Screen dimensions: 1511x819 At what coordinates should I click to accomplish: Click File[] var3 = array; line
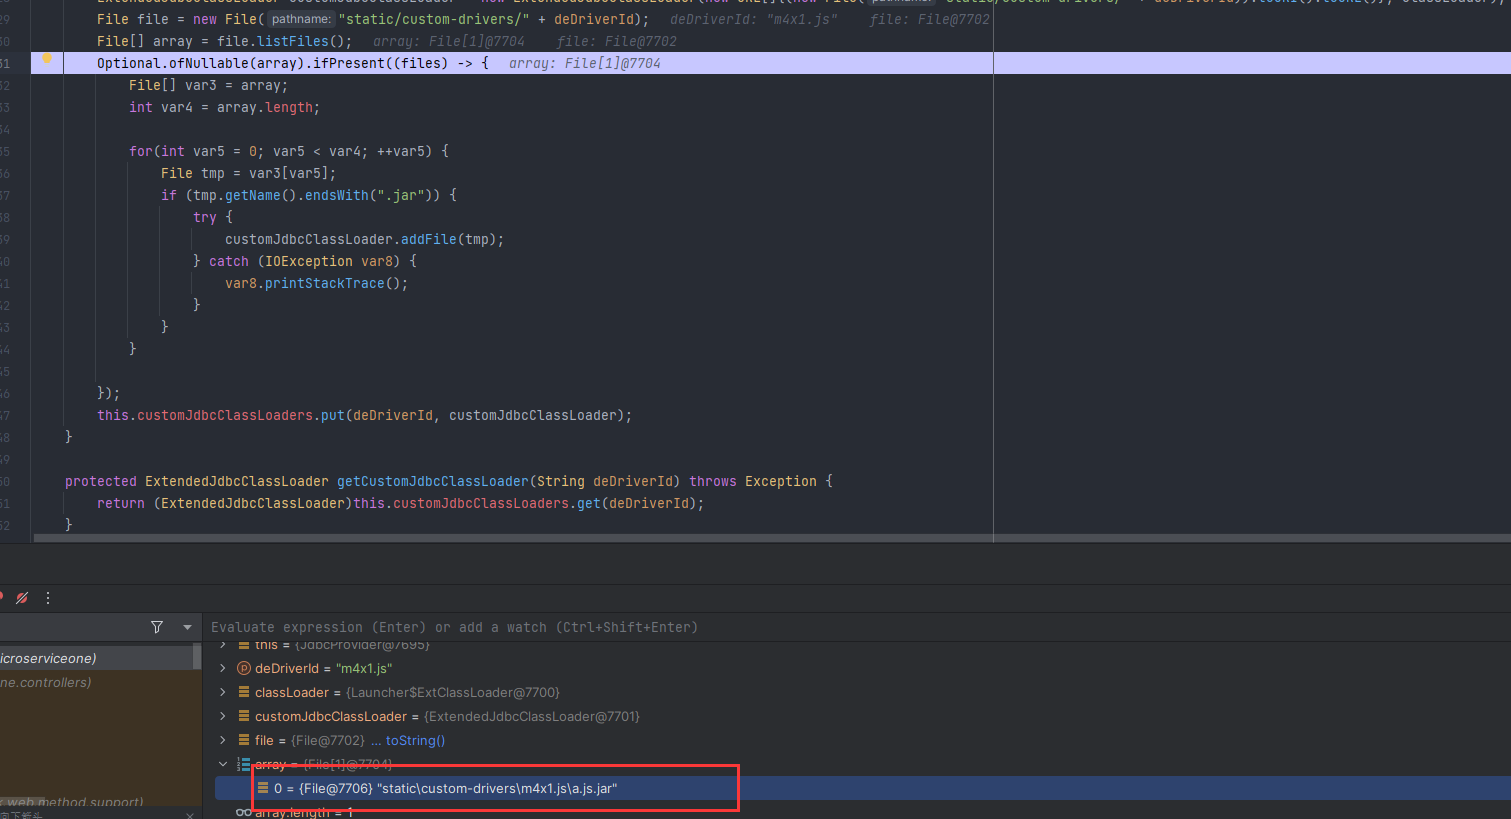pos(208,85)
